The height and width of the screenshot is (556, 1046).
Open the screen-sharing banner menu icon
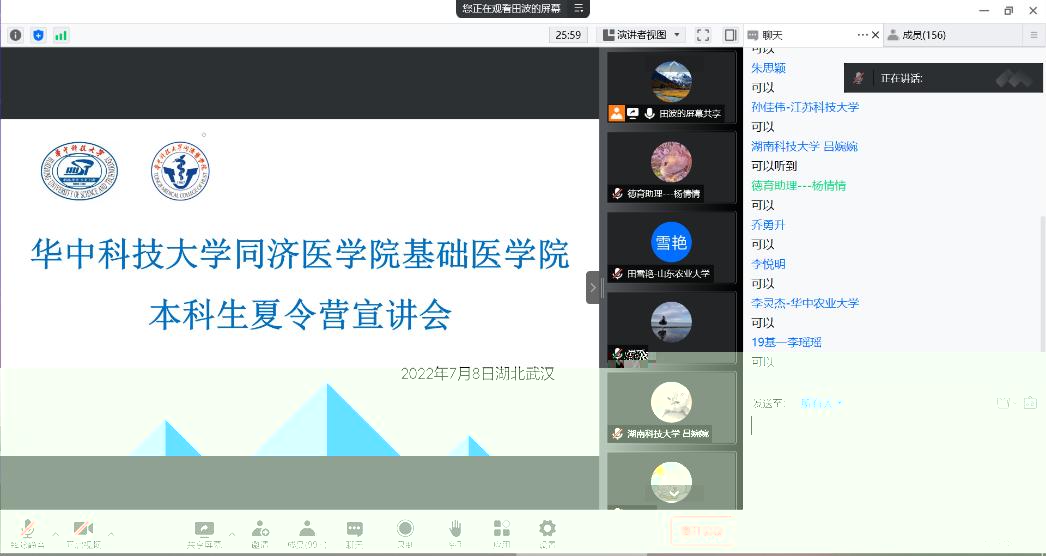pos(579,8)
